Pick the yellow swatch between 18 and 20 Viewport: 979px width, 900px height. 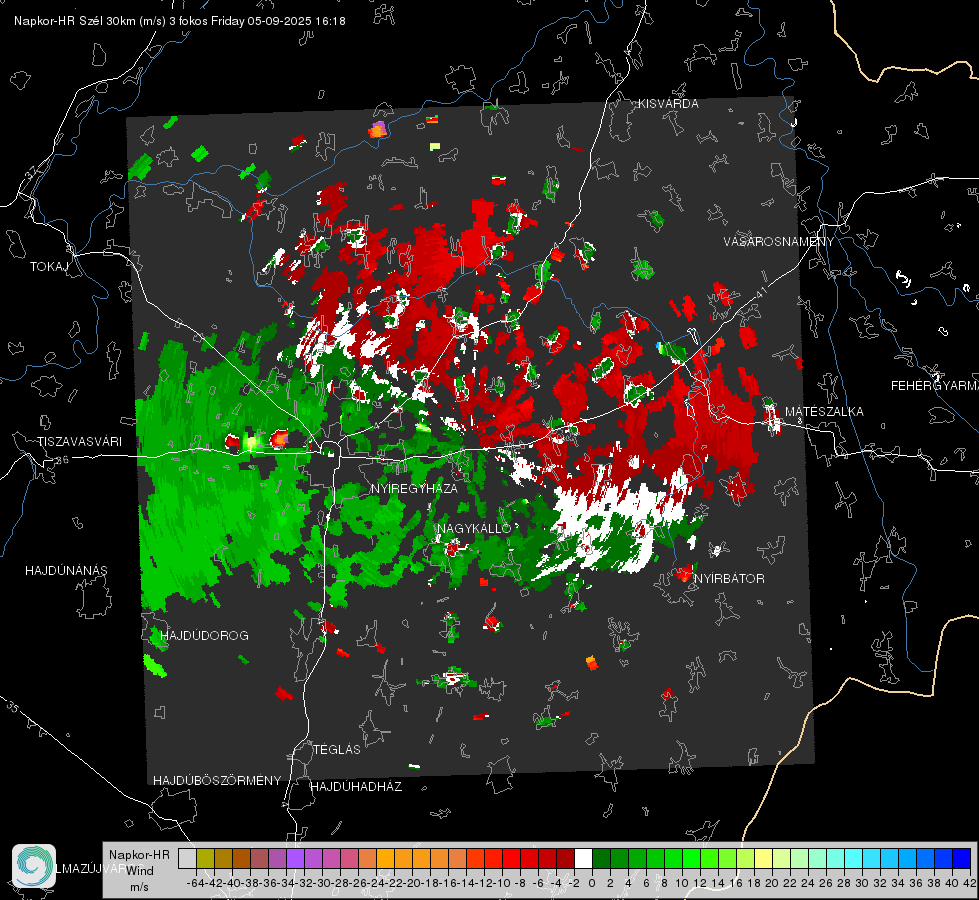[x=763, y=858]
